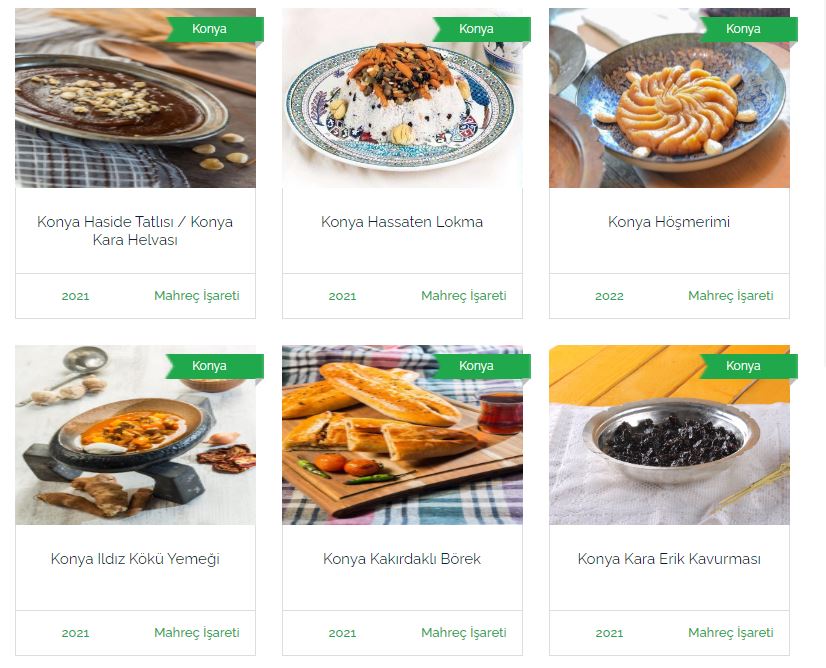Open the Konya Ildız Kökü Yemeği photo
826x668 pixels.
[x=135, y=435]
